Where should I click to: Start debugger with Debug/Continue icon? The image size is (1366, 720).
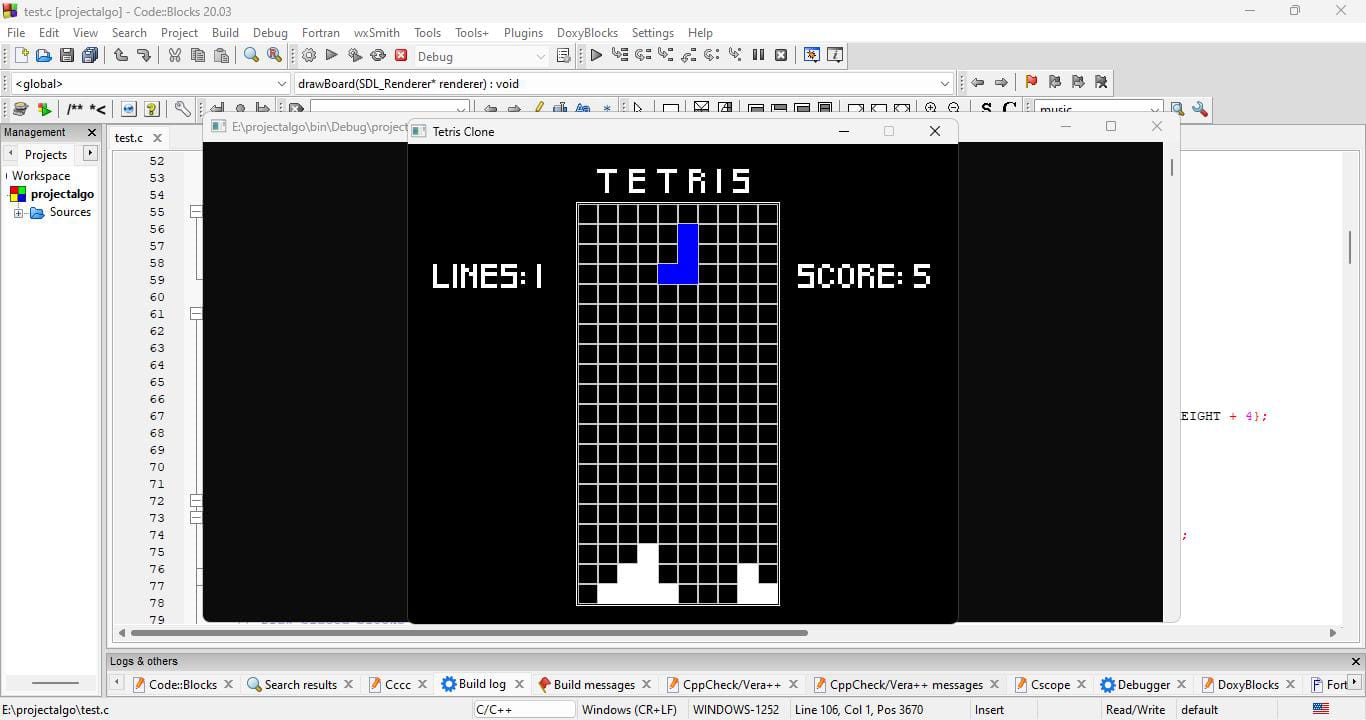(x=596, y=56)
